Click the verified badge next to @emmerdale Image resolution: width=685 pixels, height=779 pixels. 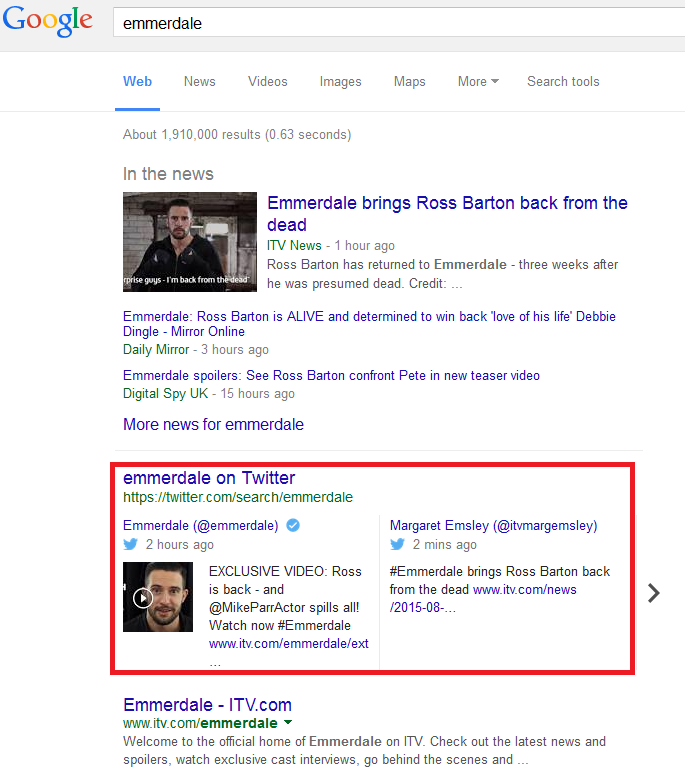293,525
